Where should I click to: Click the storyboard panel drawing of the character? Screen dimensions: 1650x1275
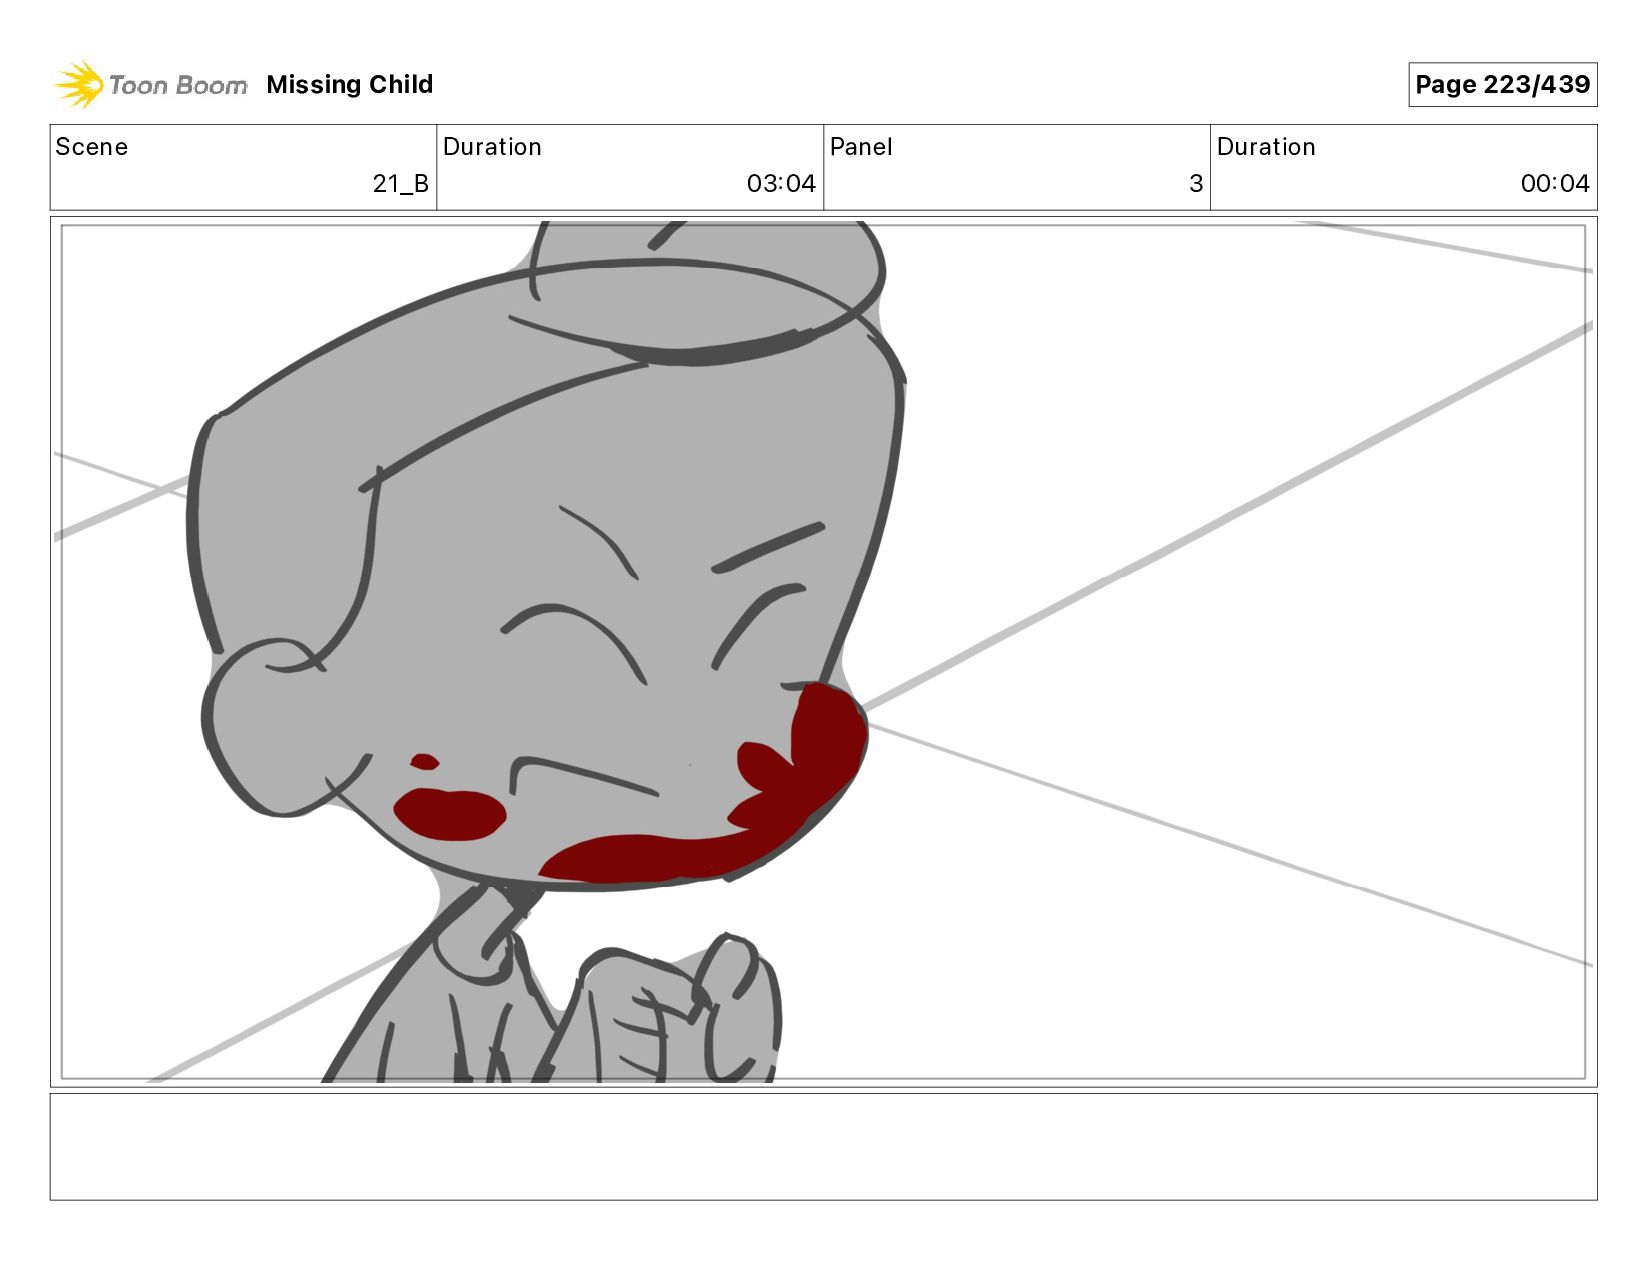[x=823, y=652]
